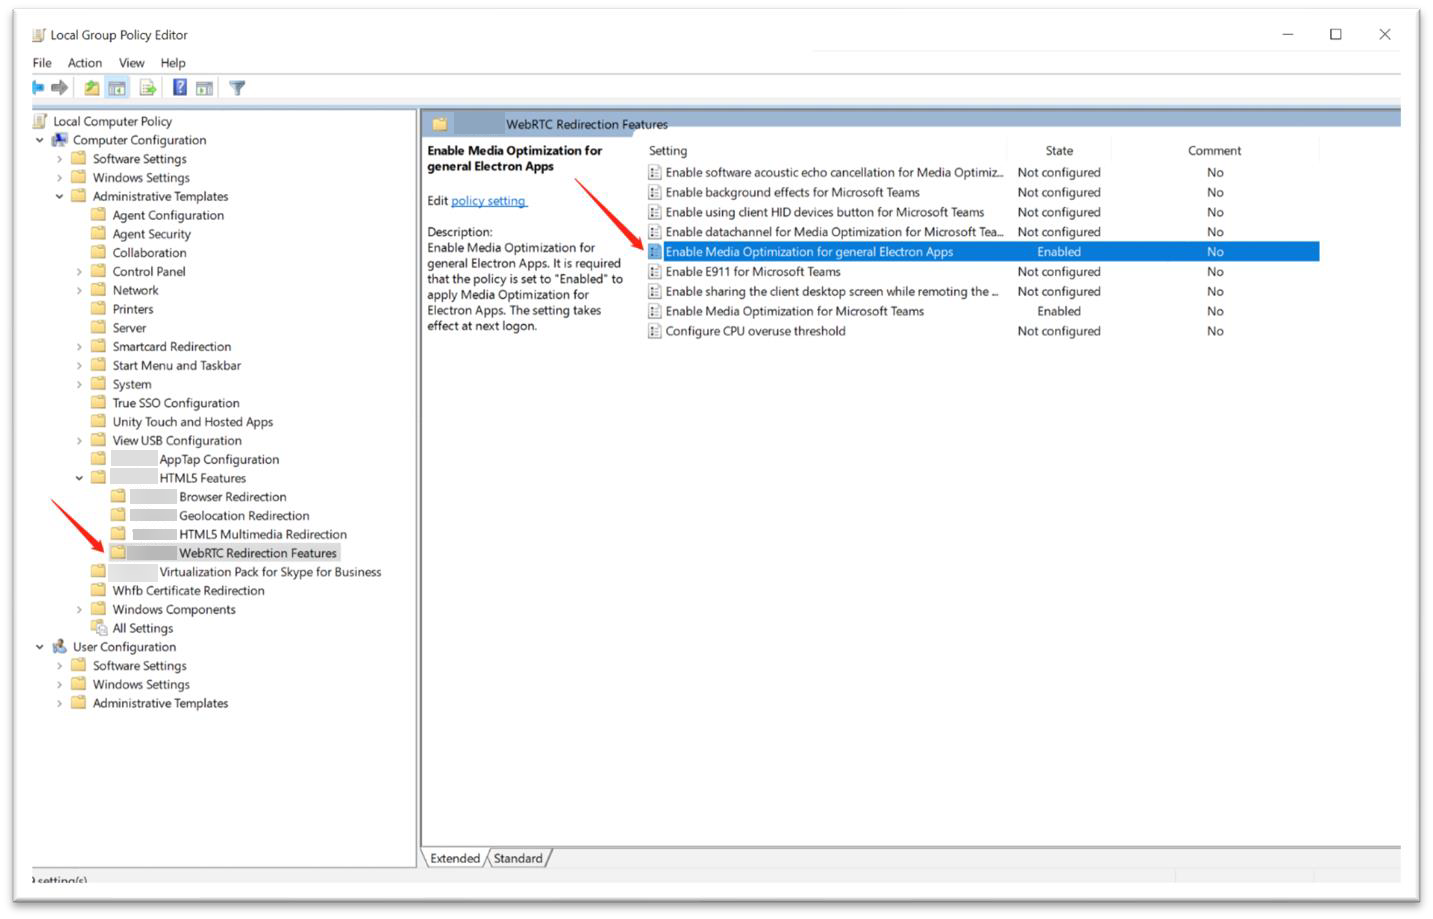Open Help via the blue question mark icon

tap(179, 88)
